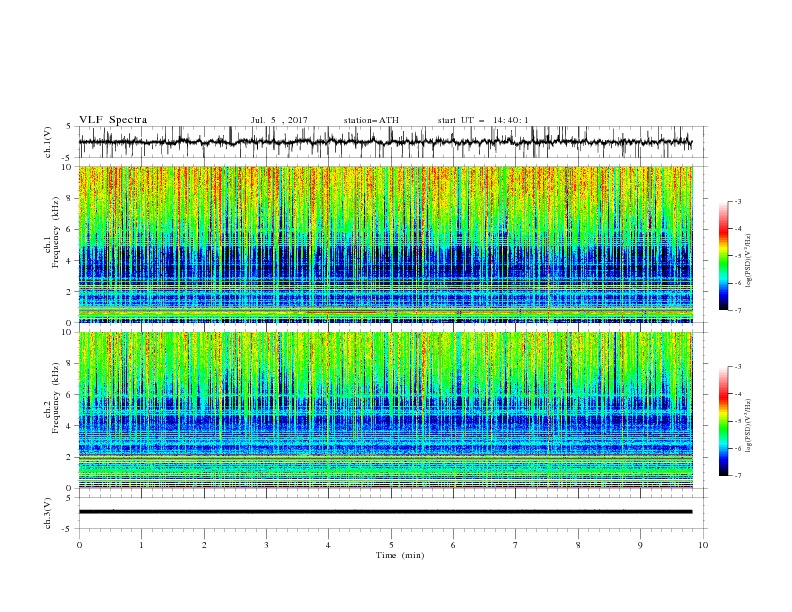Click the ch.2 Frequency (kHz) axis label
792x612 pixels.
(52, 398)
